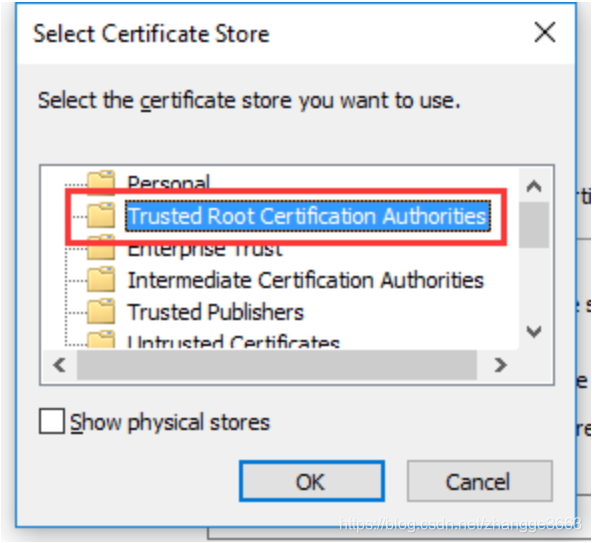Click the Untrusted Certificates folder icon
Screen dimensions: 592x543
coord(101,340)
